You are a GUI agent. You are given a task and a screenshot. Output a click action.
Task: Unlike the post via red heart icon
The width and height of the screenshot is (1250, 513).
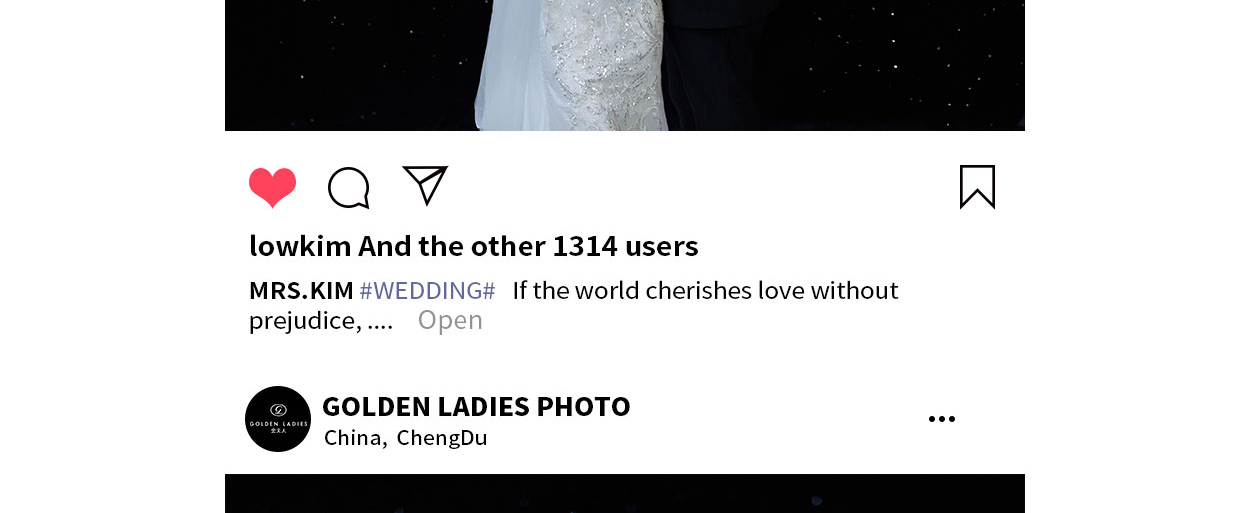[272, 187]
